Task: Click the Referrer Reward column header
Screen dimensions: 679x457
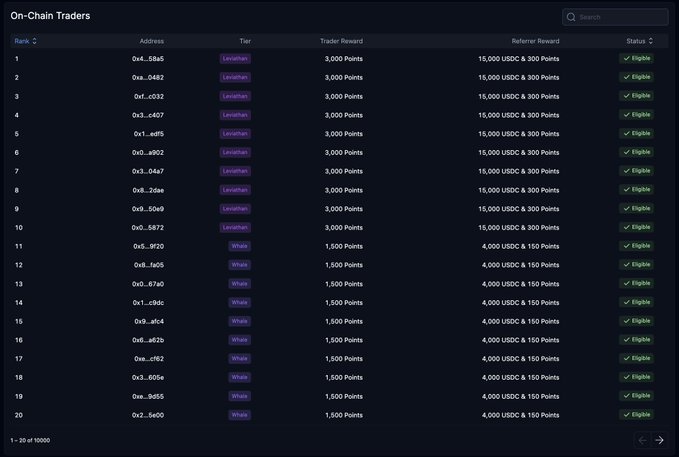Action: point(535,41)
